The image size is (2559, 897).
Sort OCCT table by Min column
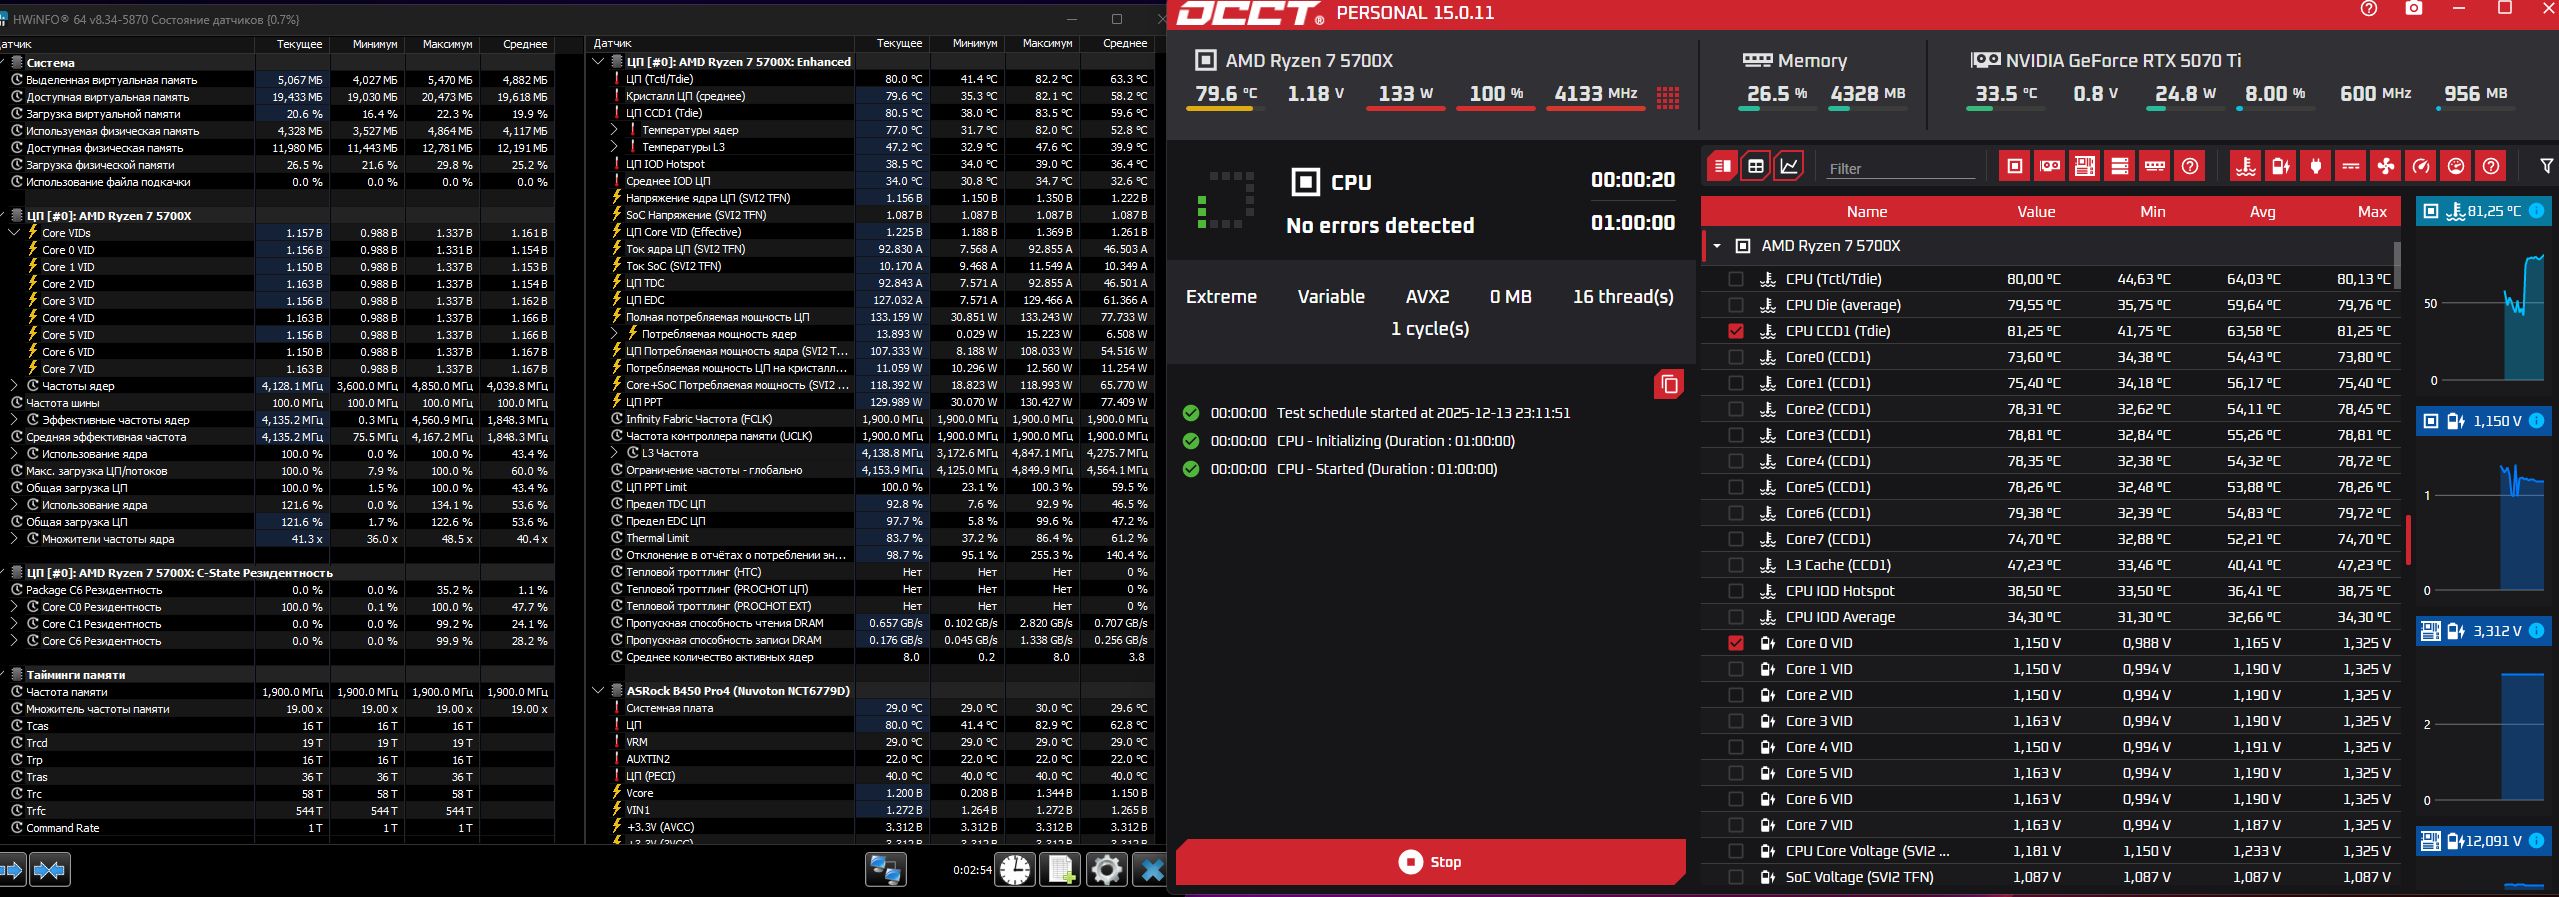click(x=2152, y=212)
